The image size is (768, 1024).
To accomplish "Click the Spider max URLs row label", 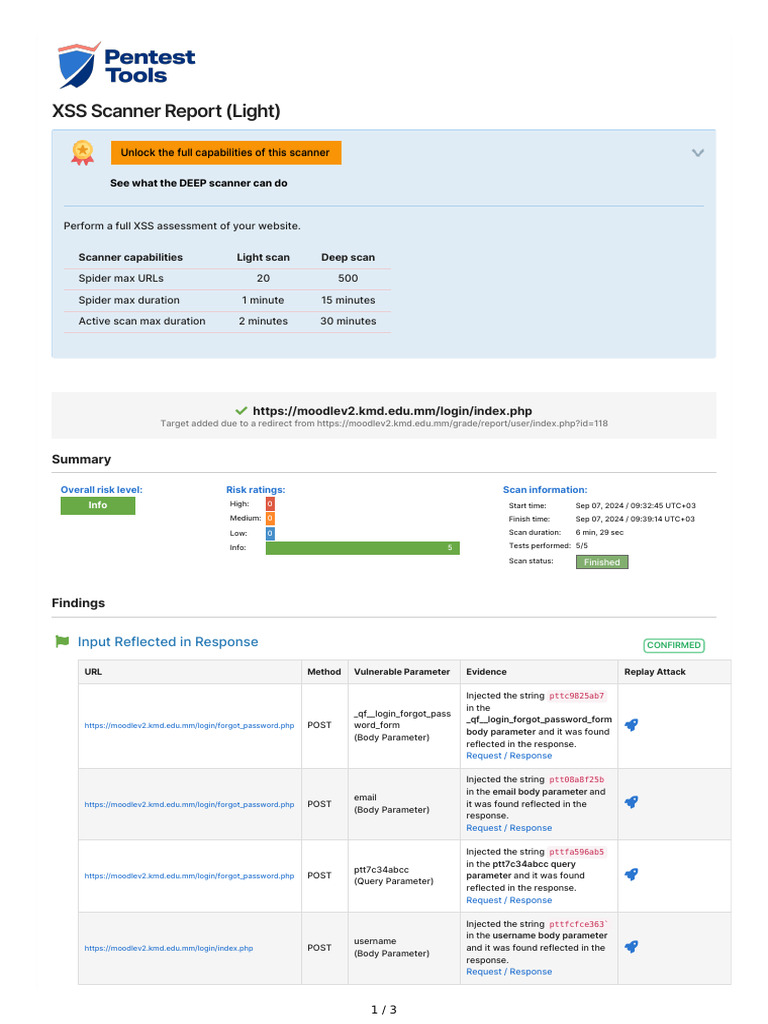I will pyautogui.click(x=121, y=278).
